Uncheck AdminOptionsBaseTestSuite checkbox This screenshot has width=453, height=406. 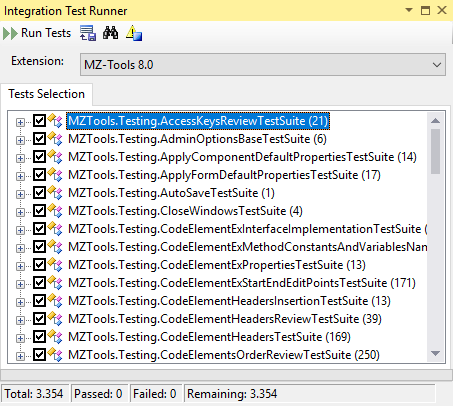(39, 139)
